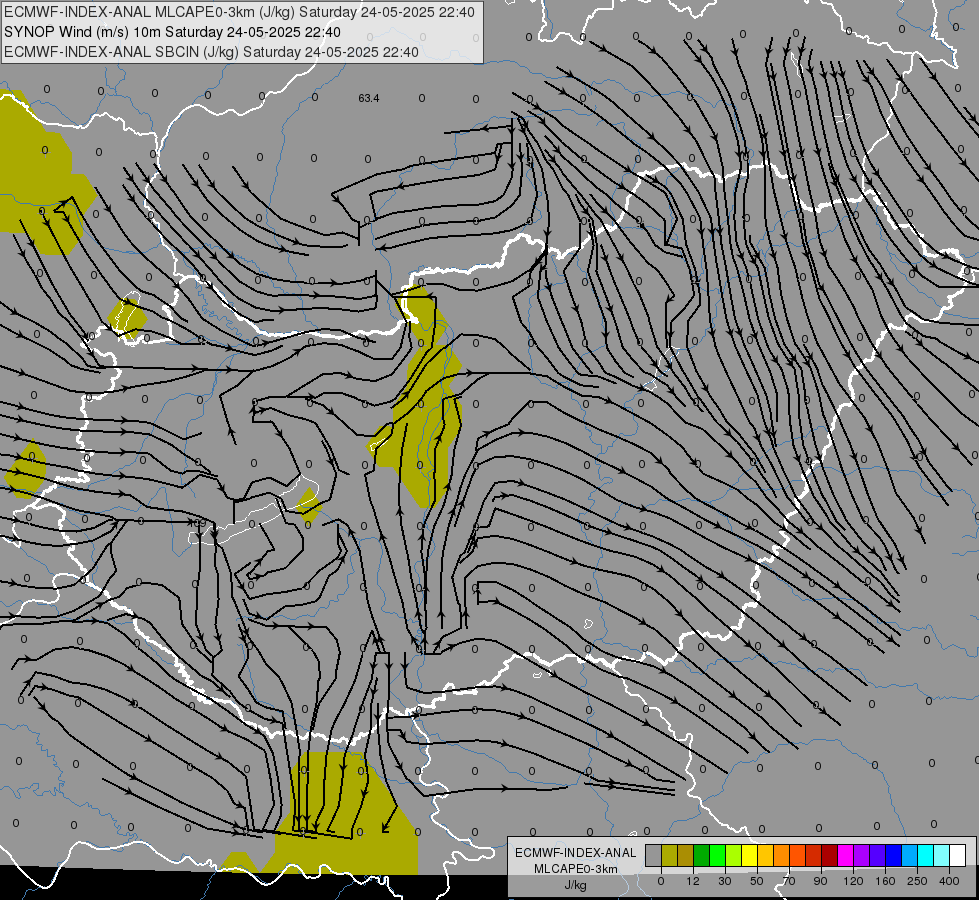Viewport: 979px width, 900px height.
Task: Click the J/kg unit label in legend
Action: tap(576, 886)
